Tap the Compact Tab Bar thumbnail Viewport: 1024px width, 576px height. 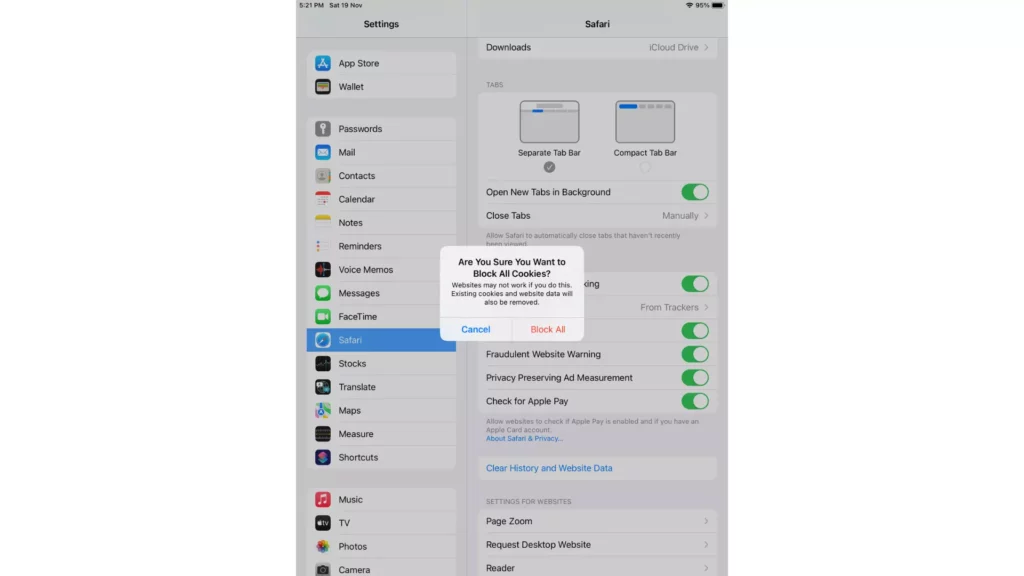[645, 122]
